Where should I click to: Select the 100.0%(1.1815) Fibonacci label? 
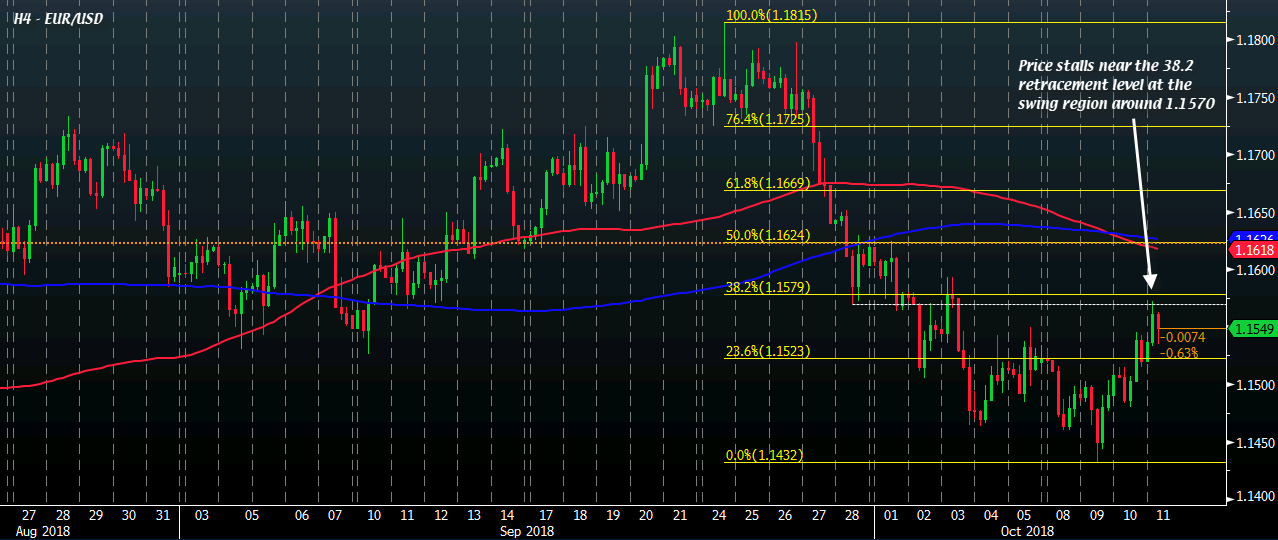tap(770, 16)
